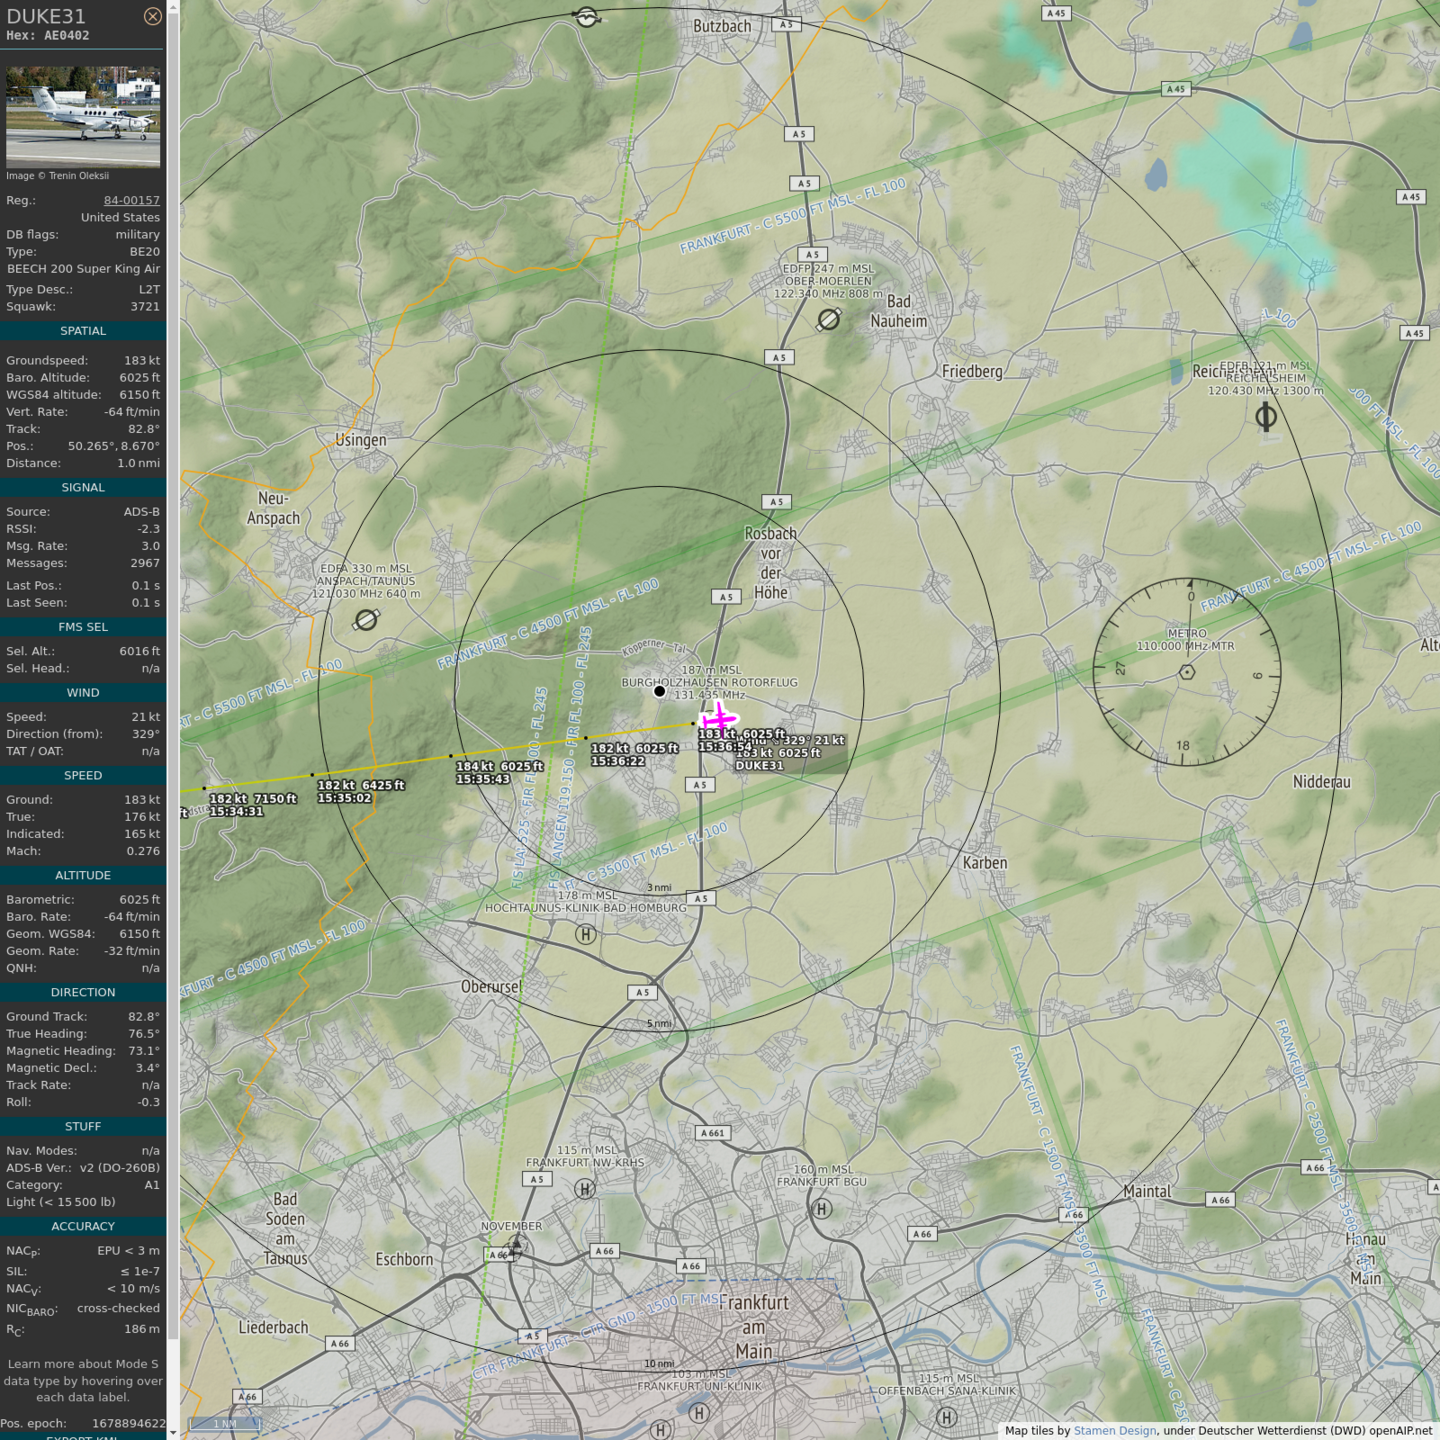Open the 84-00157 registration link
Viewport: 1440px width, 1440px height.
pos(131,200)
